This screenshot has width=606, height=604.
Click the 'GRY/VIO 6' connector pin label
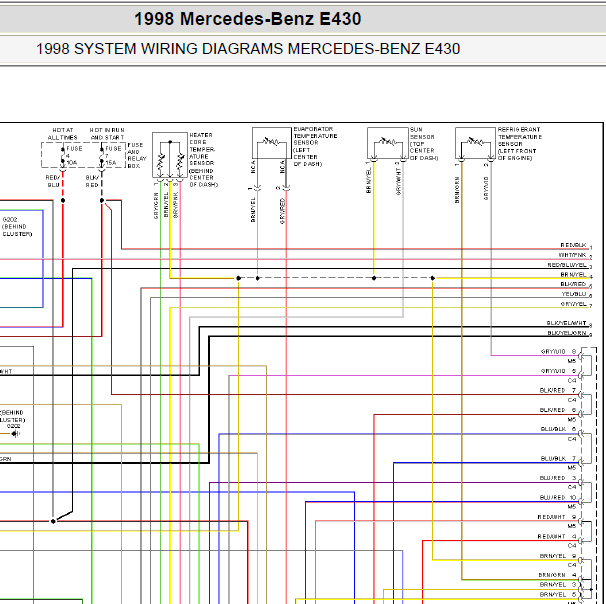[x=558, y=371]
